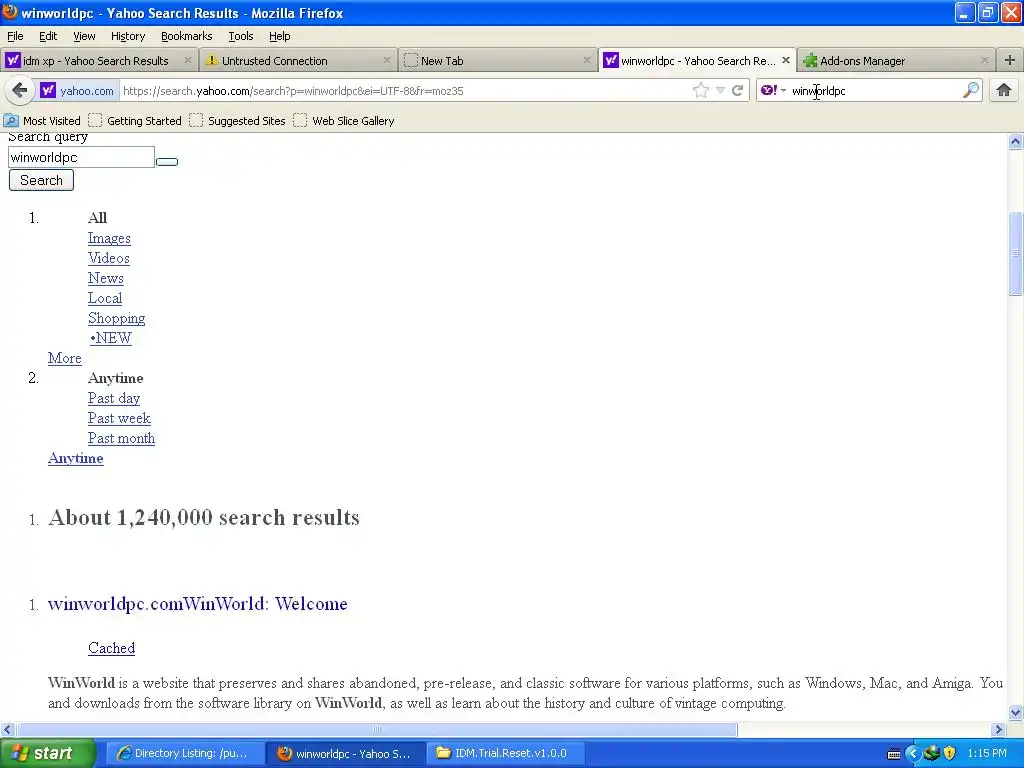Screen dimensions: 1024x768
Task: Click the yahoo.com site identity button
Action: point(77,90)
